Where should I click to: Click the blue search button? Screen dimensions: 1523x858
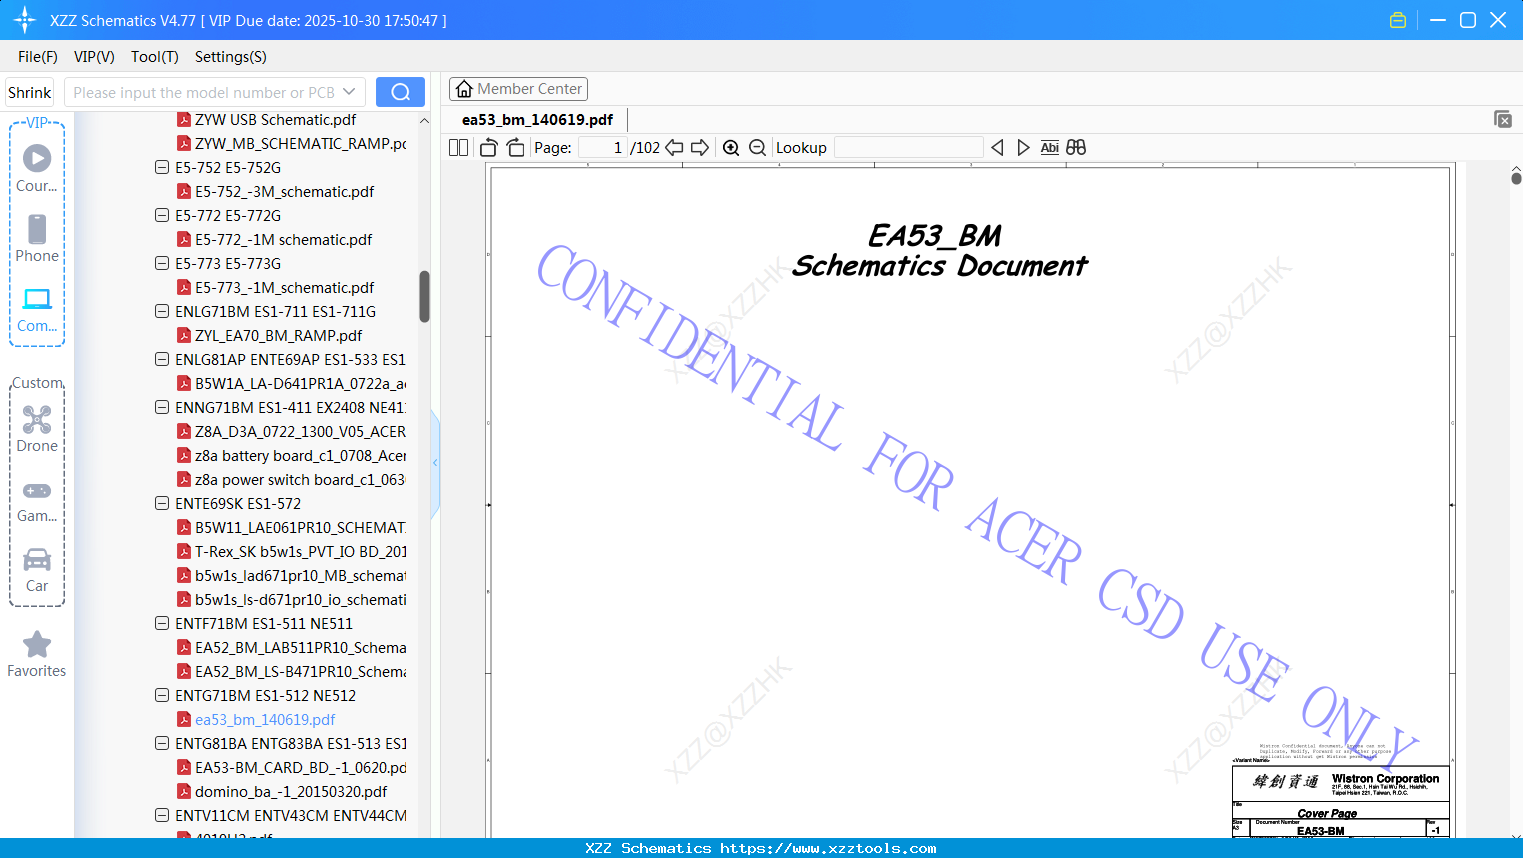pos(400,92)
